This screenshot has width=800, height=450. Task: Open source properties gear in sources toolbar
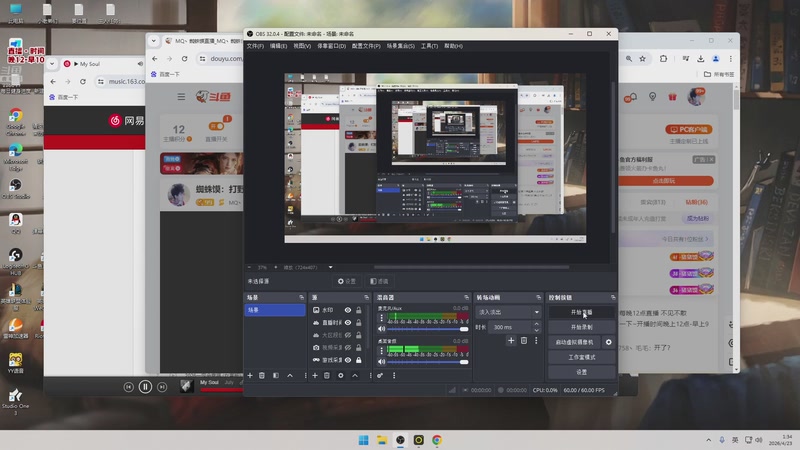pyautogui.click(x=341, y=376)
